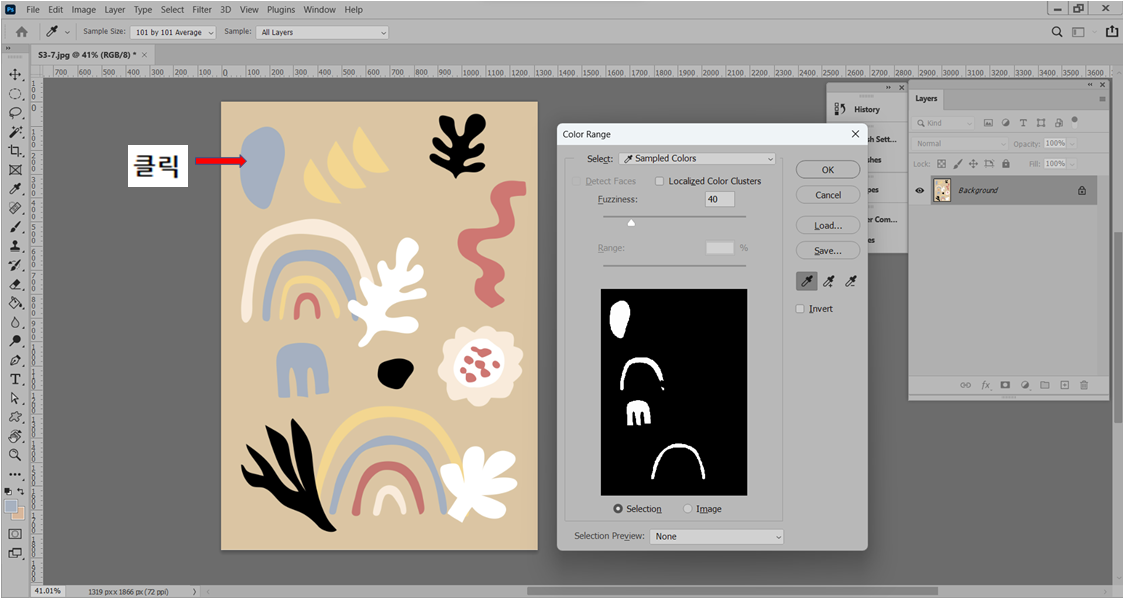The height and width of the screenshot is (599, 1124).
Task: Select the Magic Wand tool
Action: [x=15, y=132]
